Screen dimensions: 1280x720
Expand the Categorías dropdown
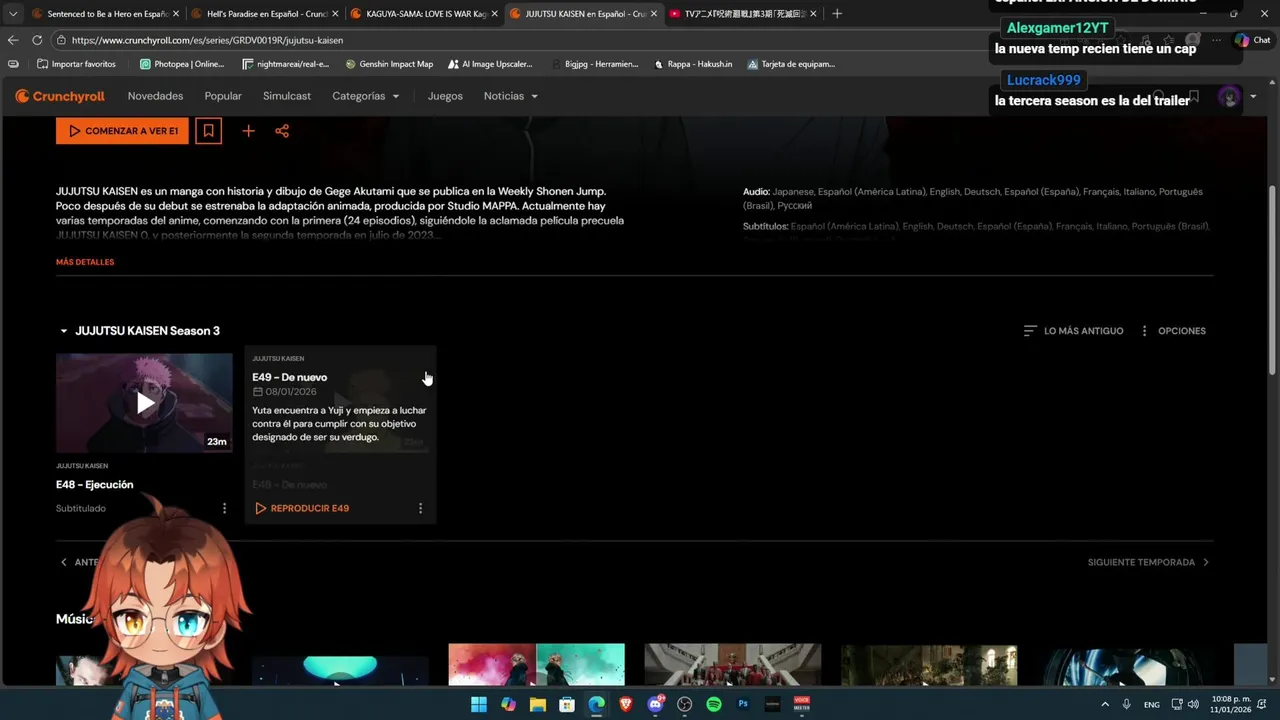(366, 96)
